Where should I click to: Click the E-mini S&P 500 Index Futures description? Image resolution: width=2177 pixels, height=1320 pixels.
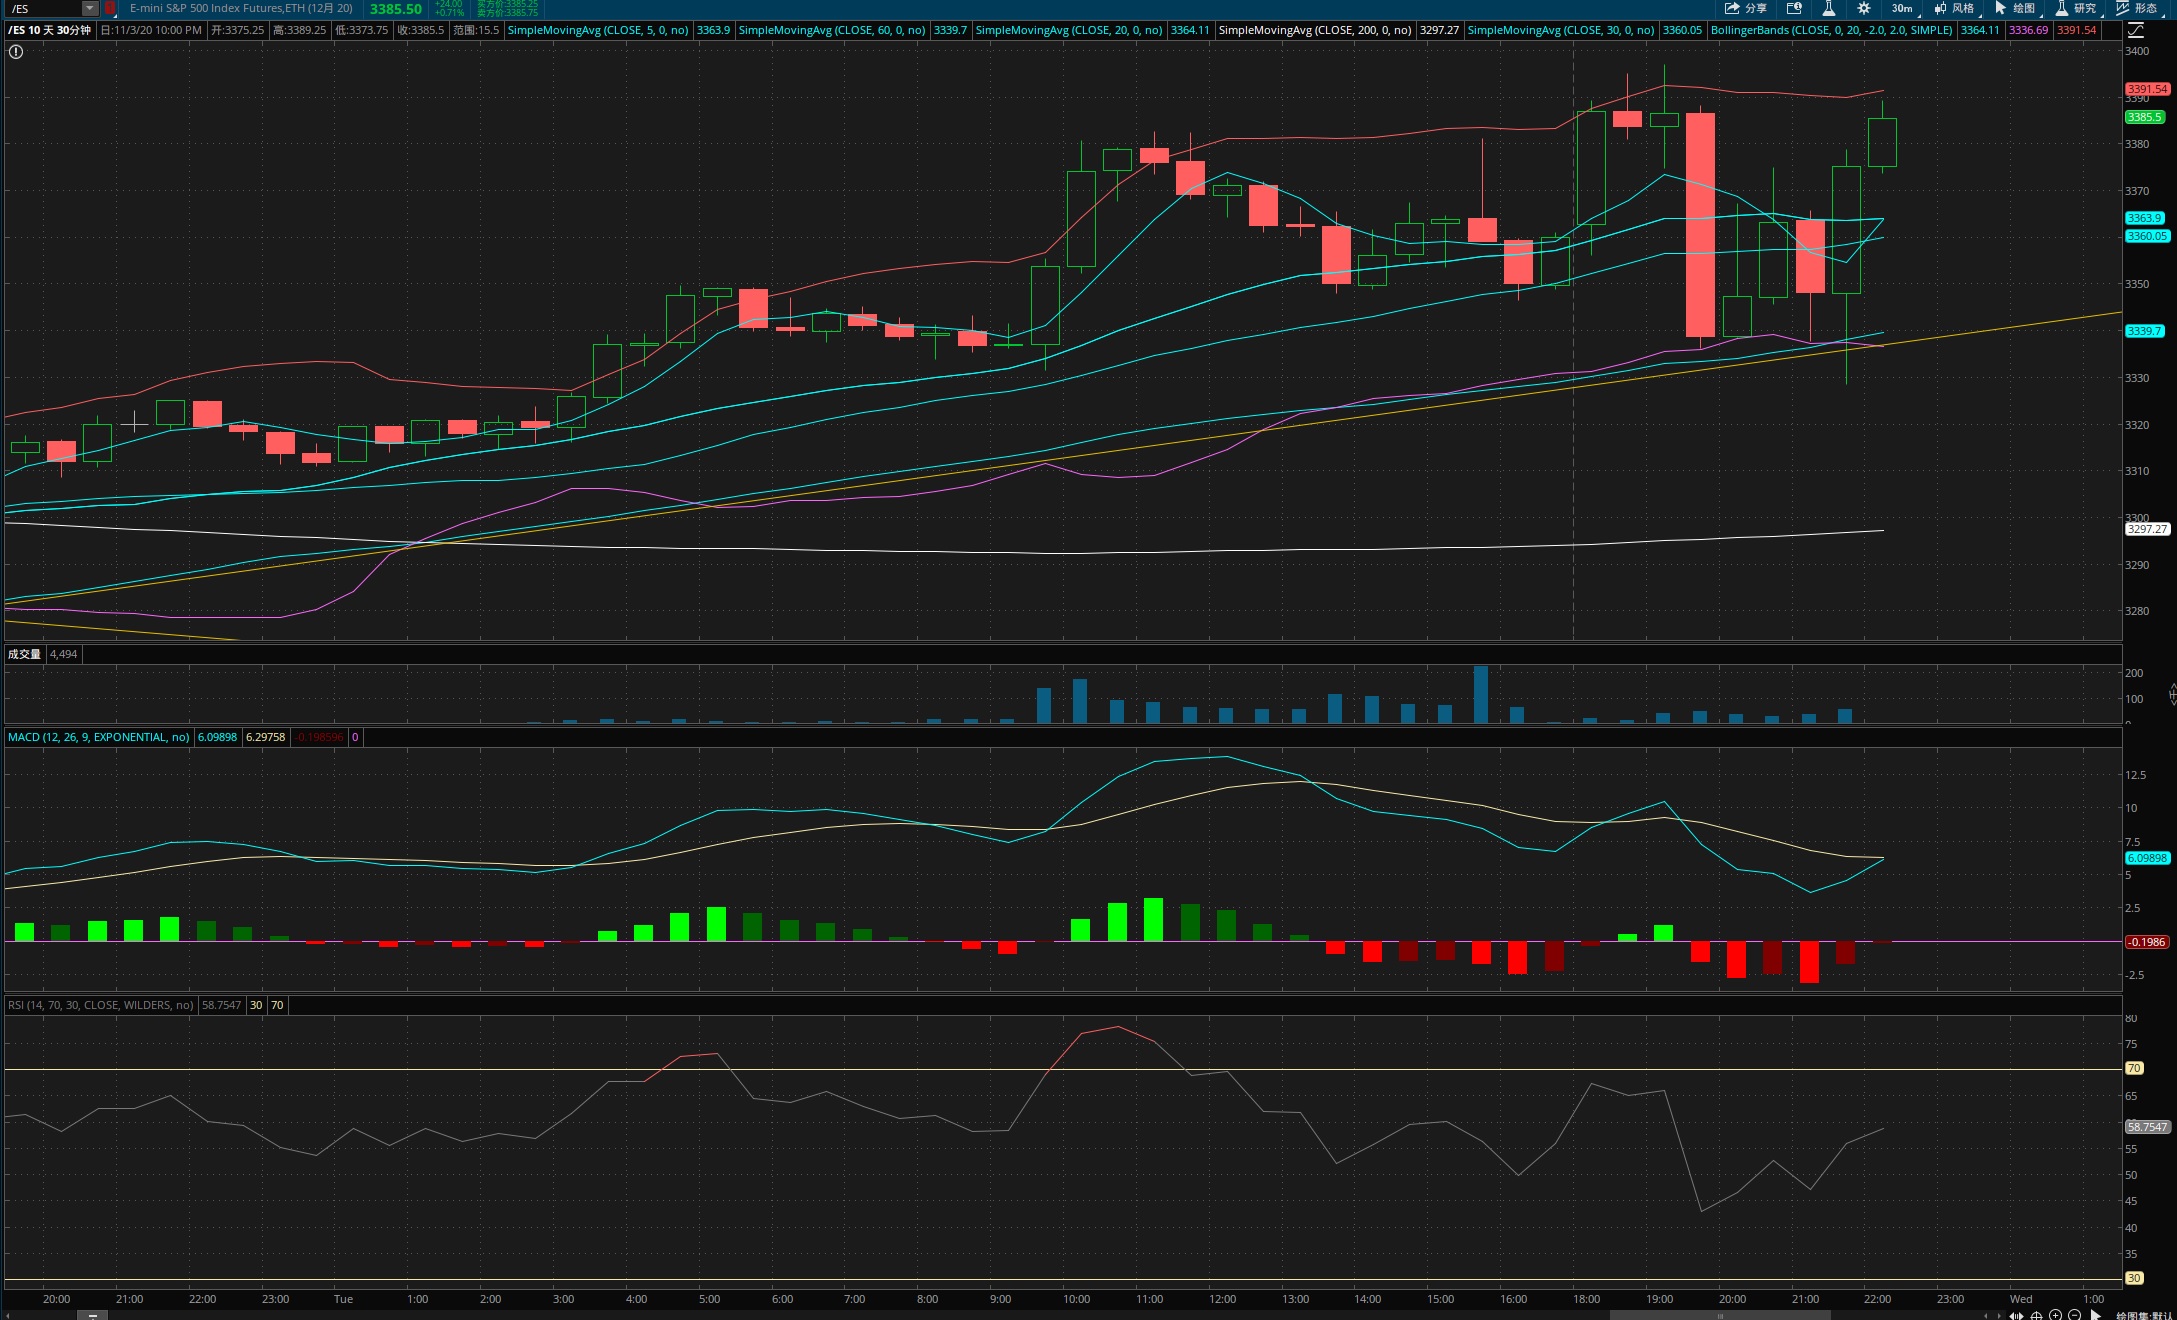pos(241,8)
